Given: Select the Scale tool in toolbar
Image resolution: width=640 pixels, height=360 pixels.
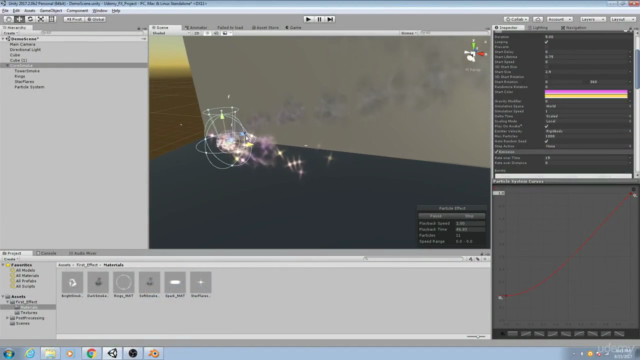Looking at the screenshot, I should (41, 19).
